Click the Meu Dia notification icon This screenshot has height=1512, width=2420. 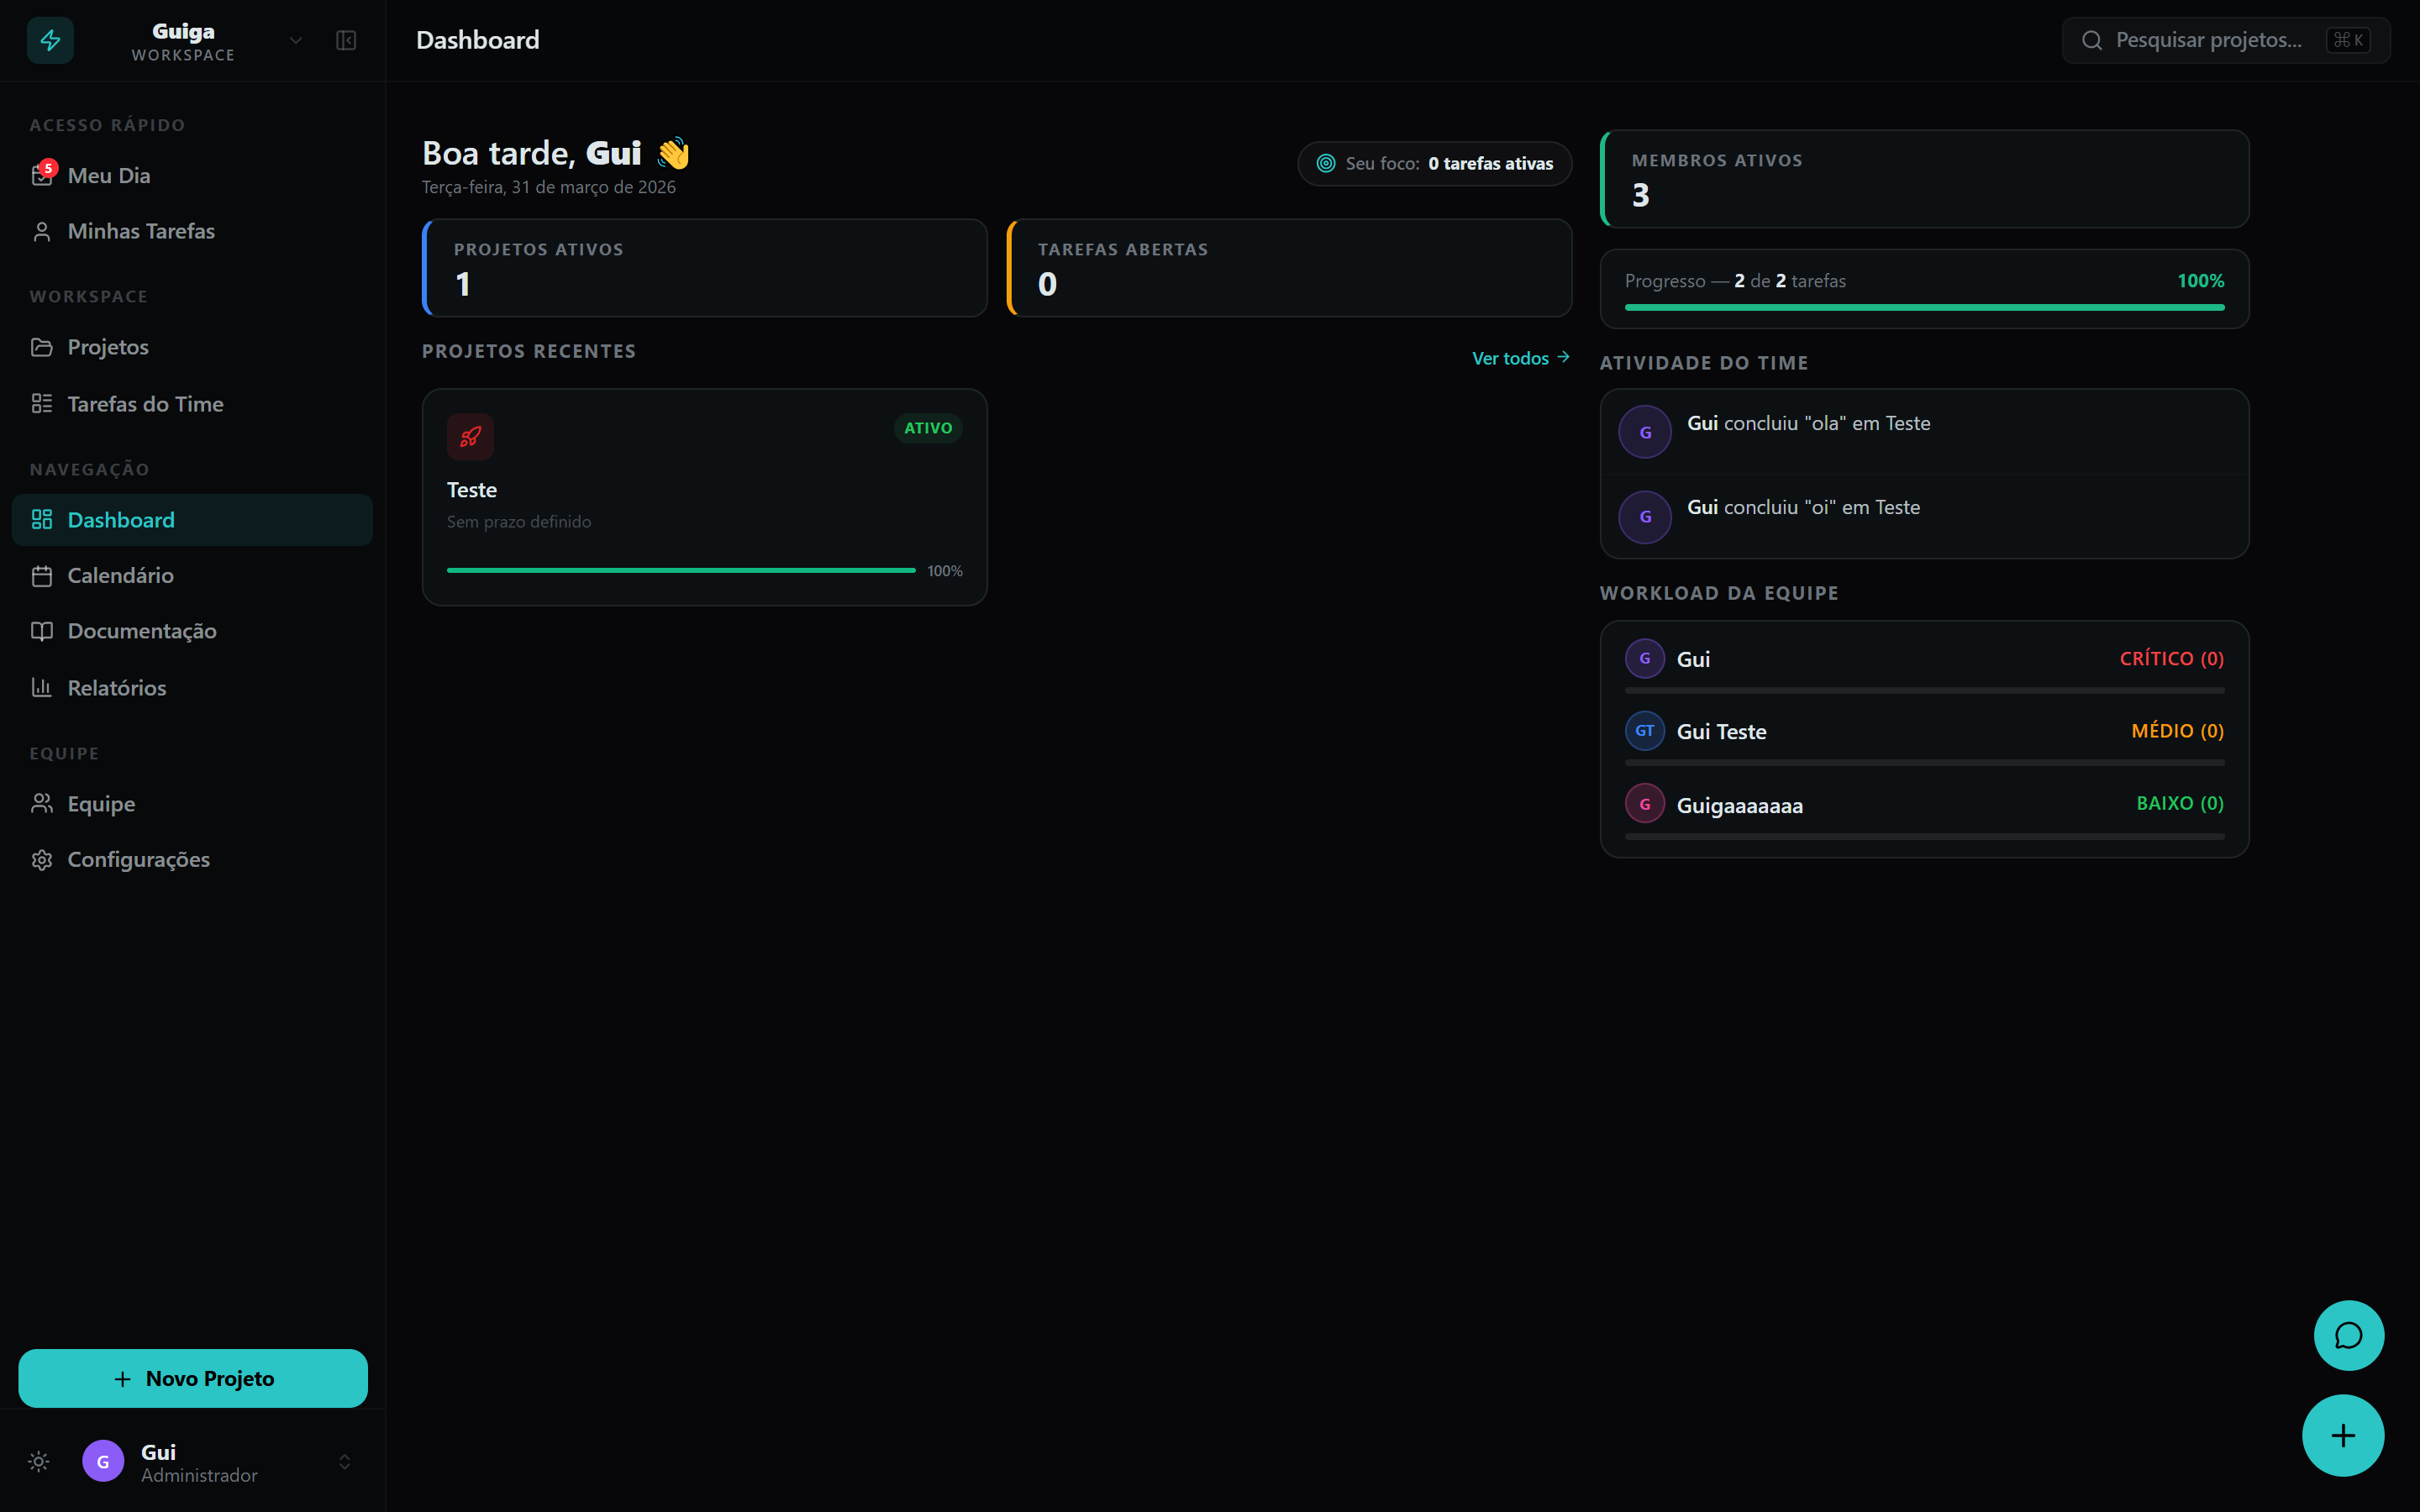tap(42, 175)
